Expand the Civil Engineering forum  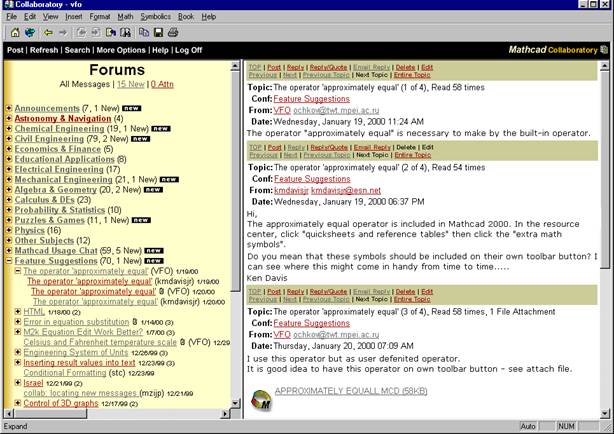[x=9, y=138]
